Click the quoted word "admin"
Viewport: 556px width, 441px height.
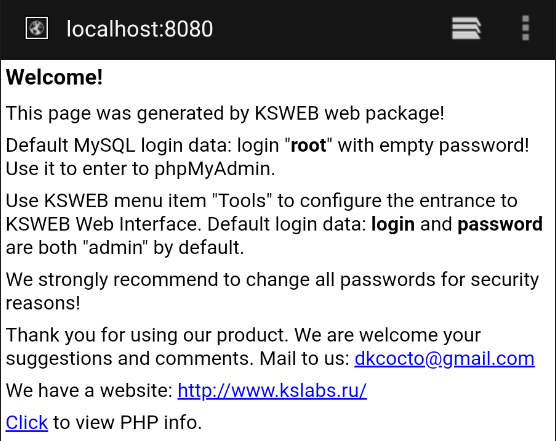115,247
